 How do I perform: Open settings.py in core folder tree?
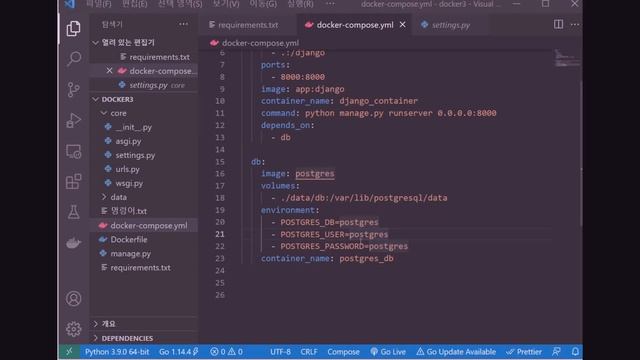click(144, 155)
